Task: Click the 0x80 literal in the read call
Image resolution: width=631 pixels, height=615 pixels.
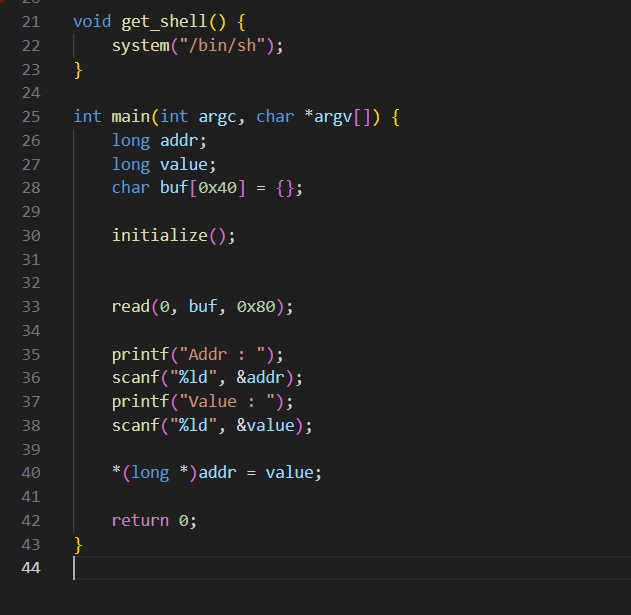Action: [256, 307]
